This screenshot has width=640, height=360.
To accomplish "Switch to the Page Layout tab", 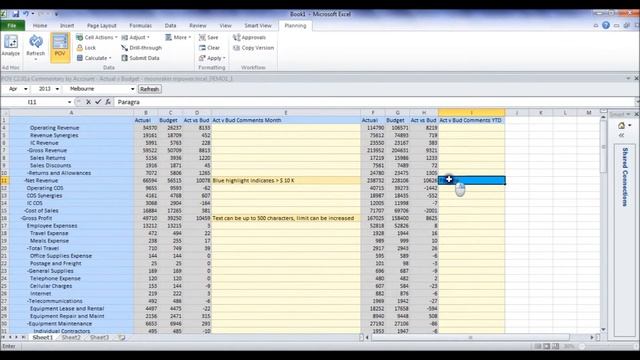I will point(102,26).
